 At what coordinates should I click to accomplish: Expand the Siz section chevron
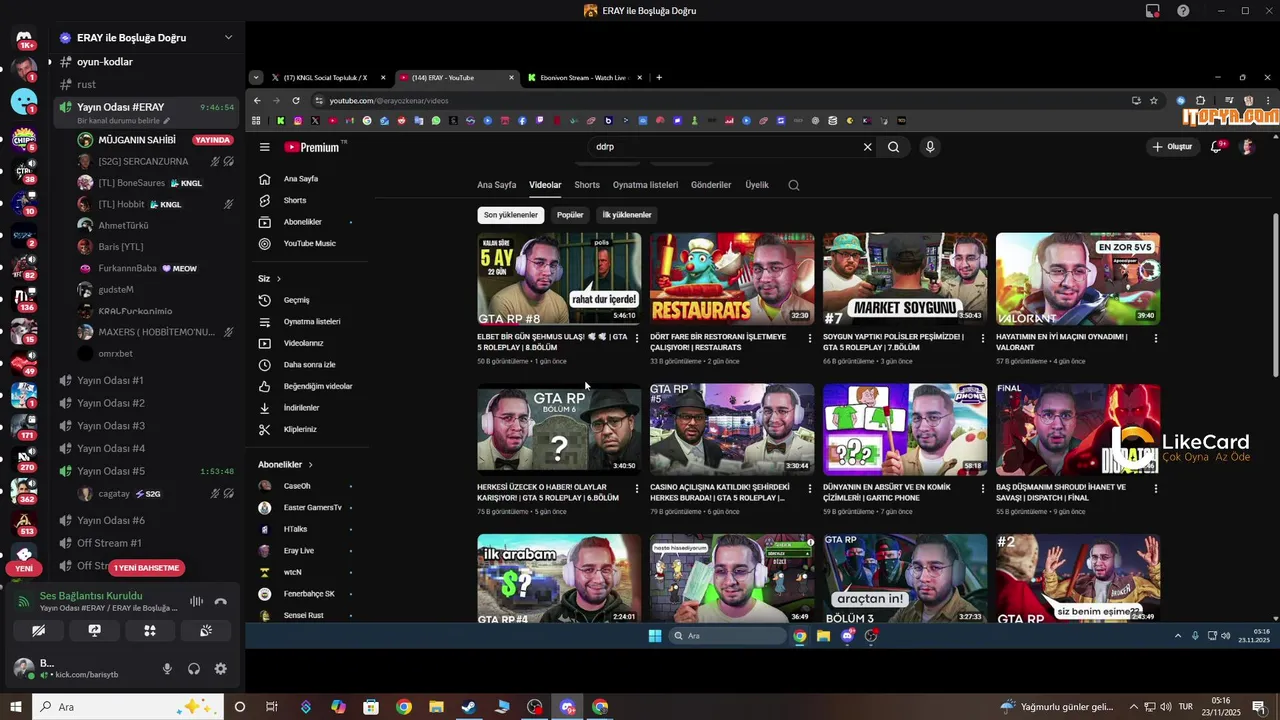(279, 279)
